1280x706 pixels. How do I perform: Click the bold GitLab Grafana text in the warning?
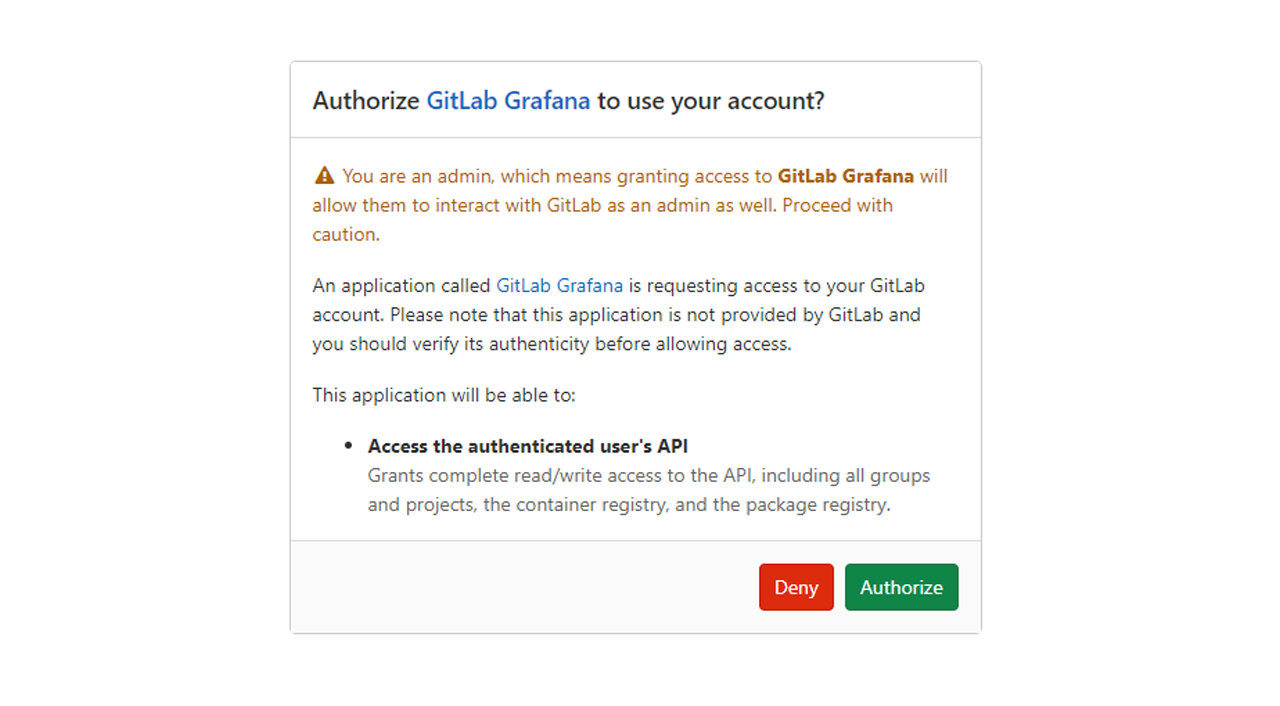[x=846, y=176]
